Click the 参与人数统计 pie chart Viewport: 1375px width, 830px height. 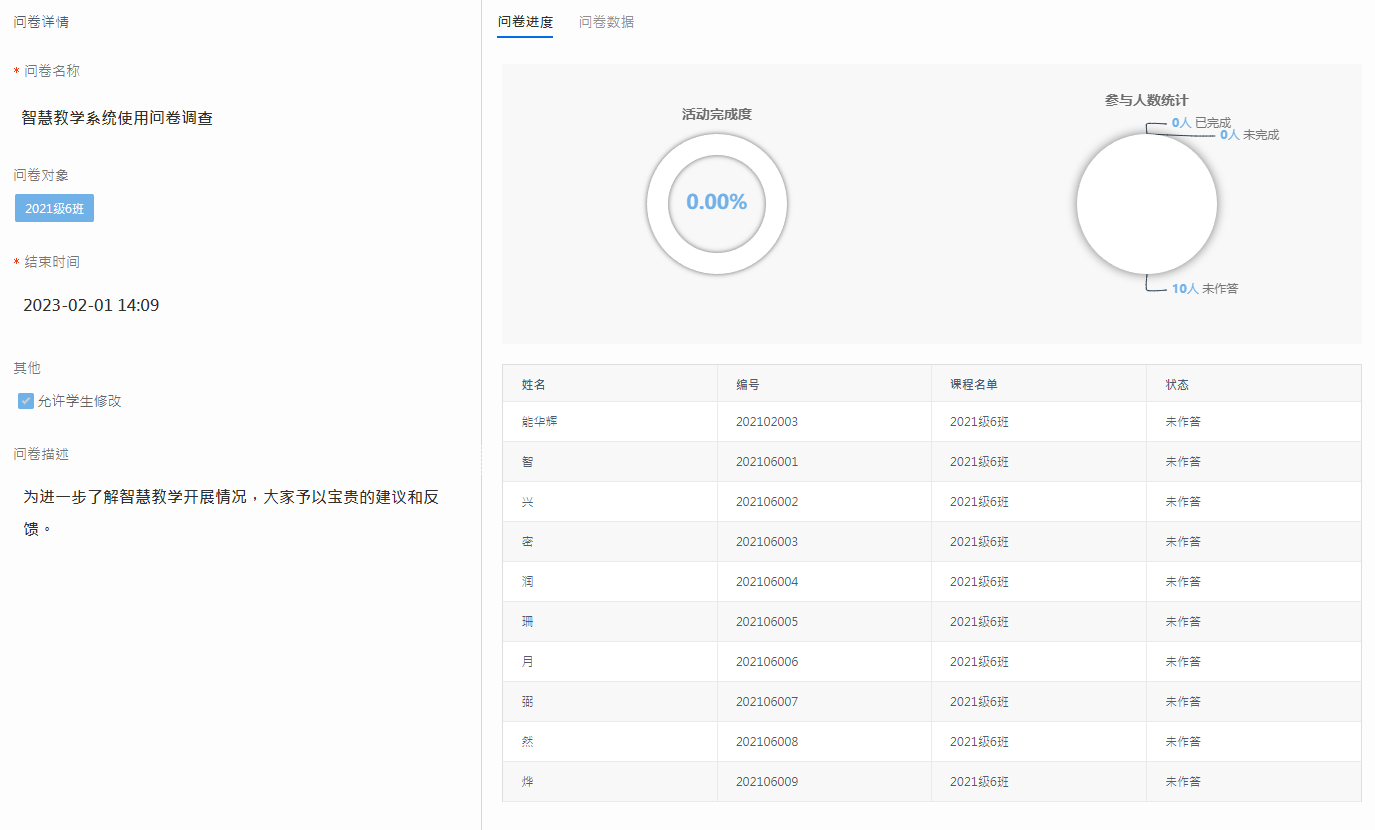[x=1146, y=203]
